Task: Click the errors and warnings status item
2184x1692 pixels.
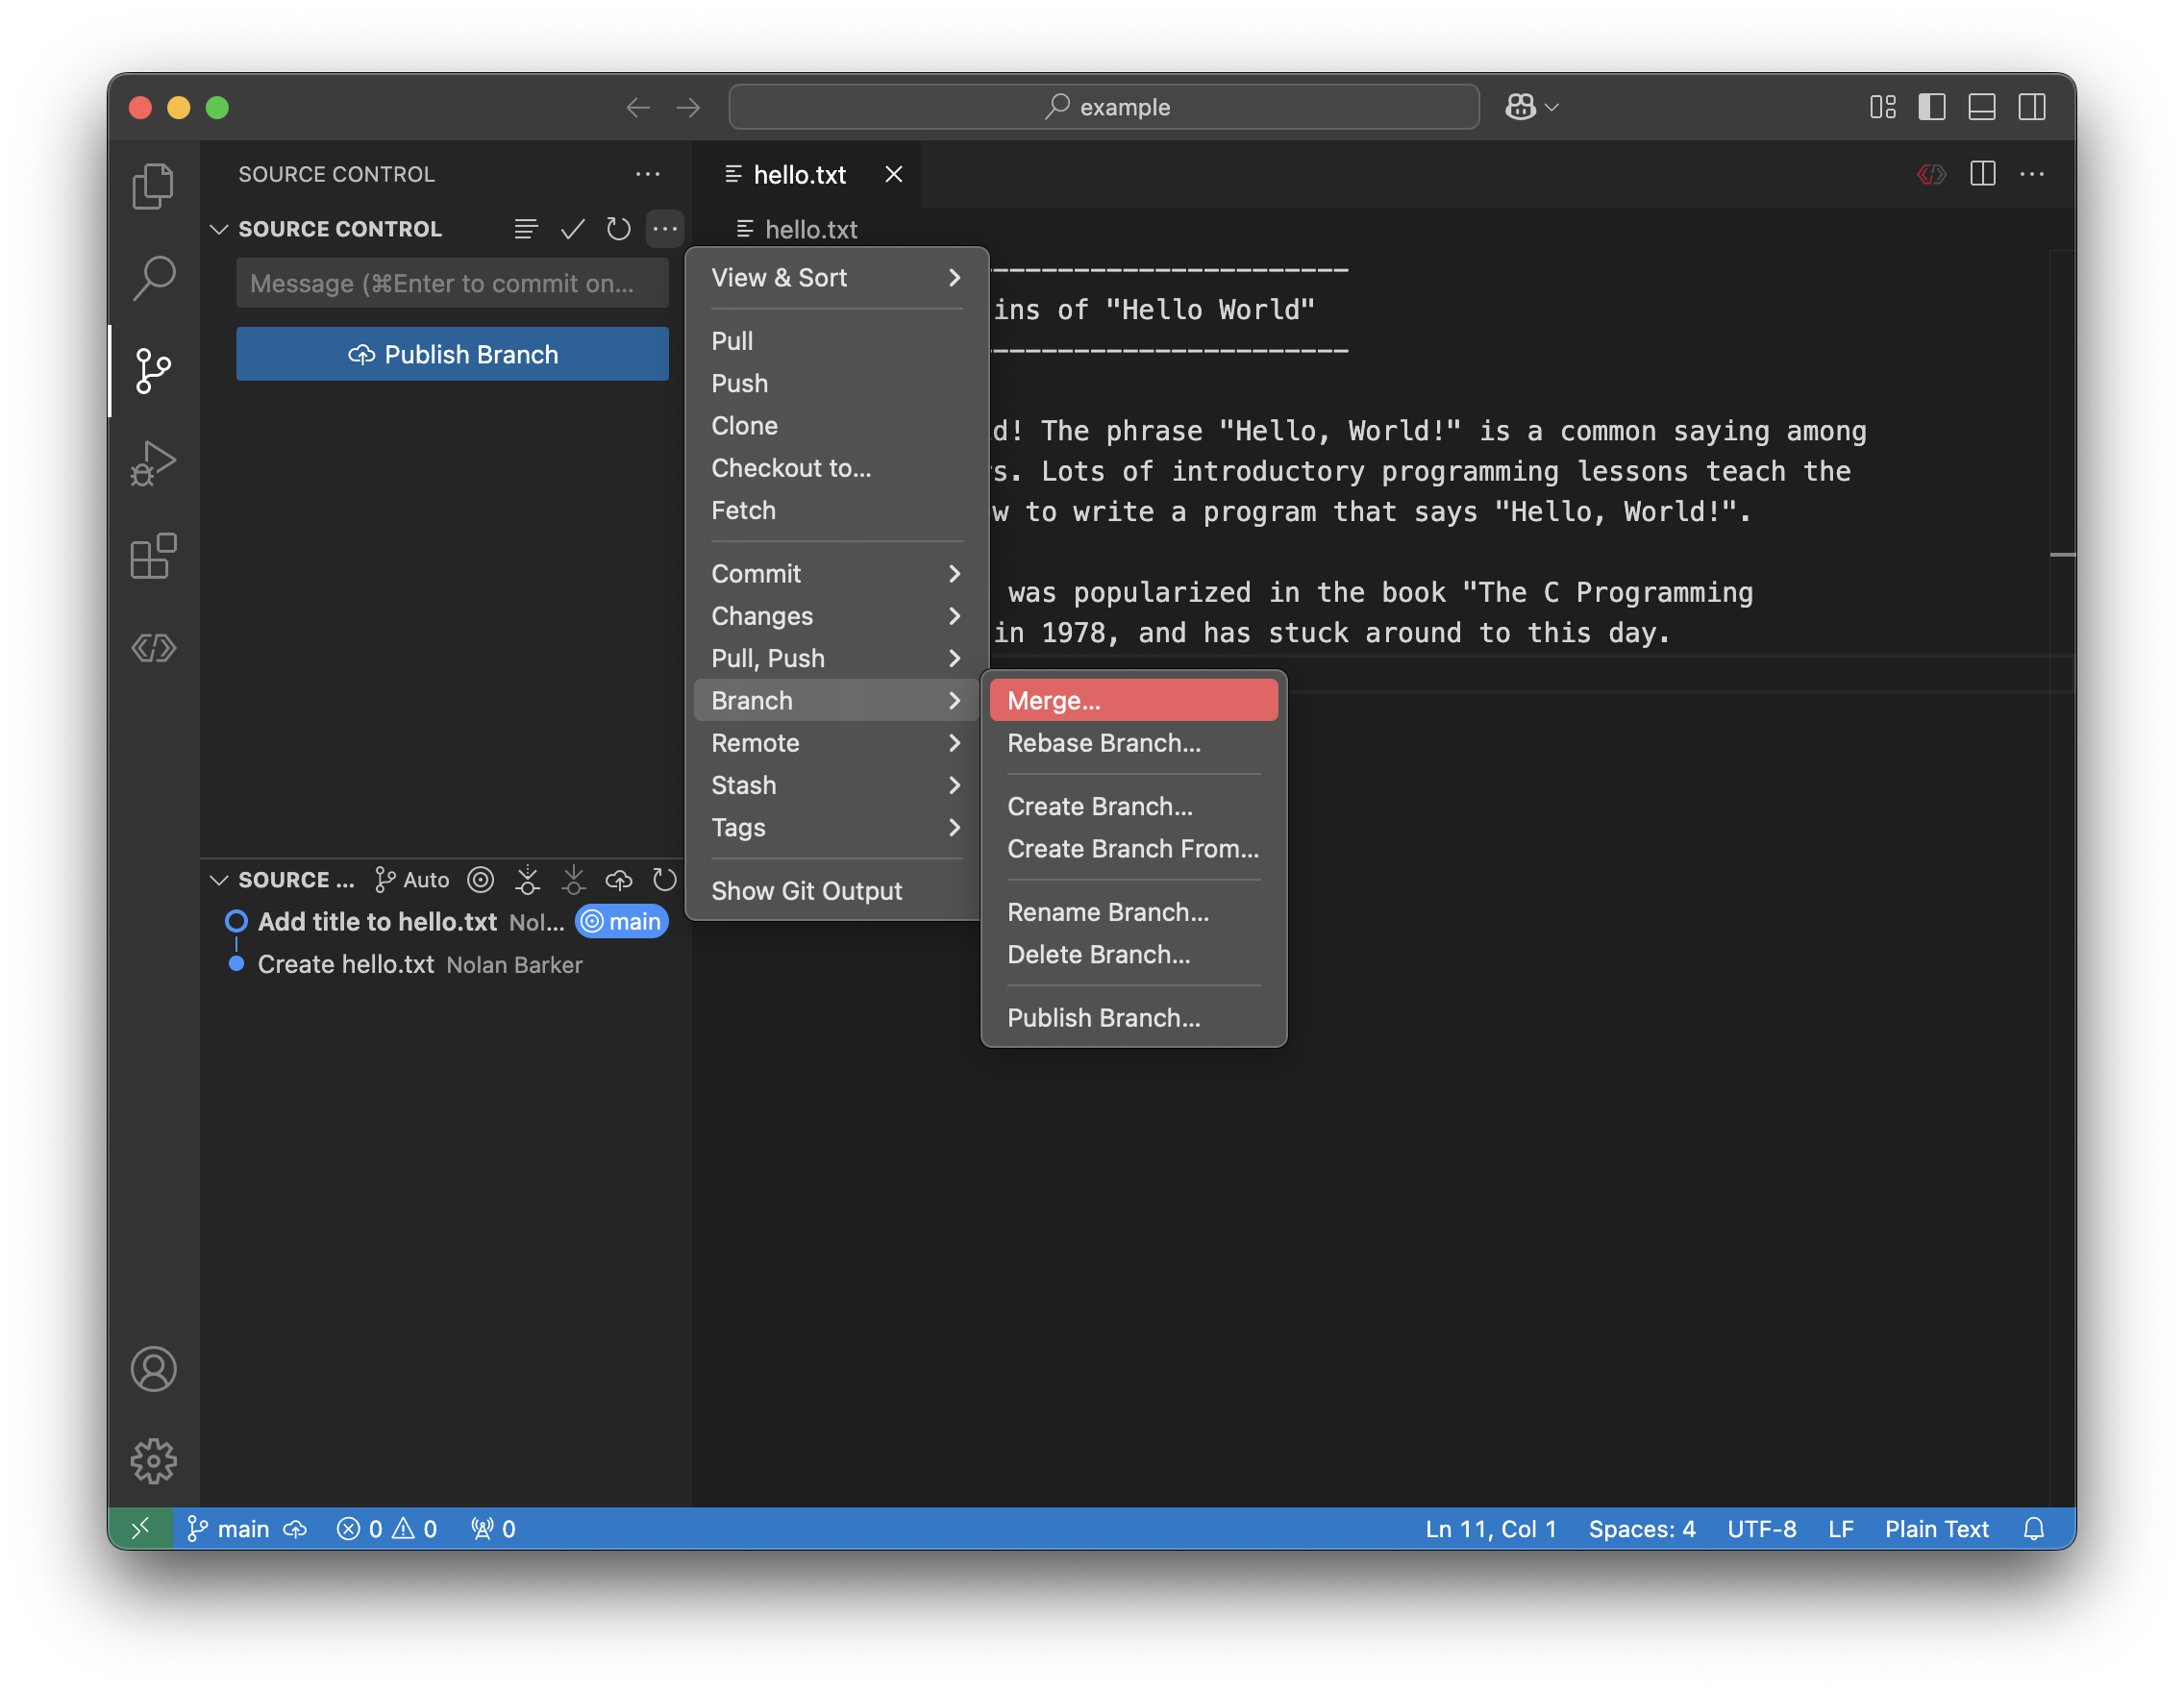Action: coord(387,1528)
